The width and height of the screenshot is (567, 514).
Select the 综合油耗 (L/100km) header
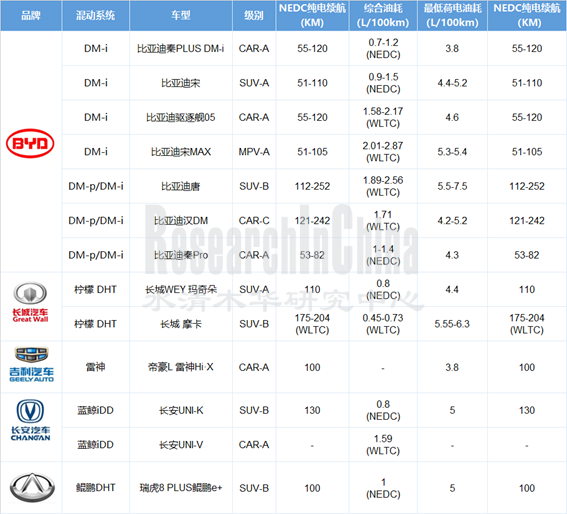383,16
